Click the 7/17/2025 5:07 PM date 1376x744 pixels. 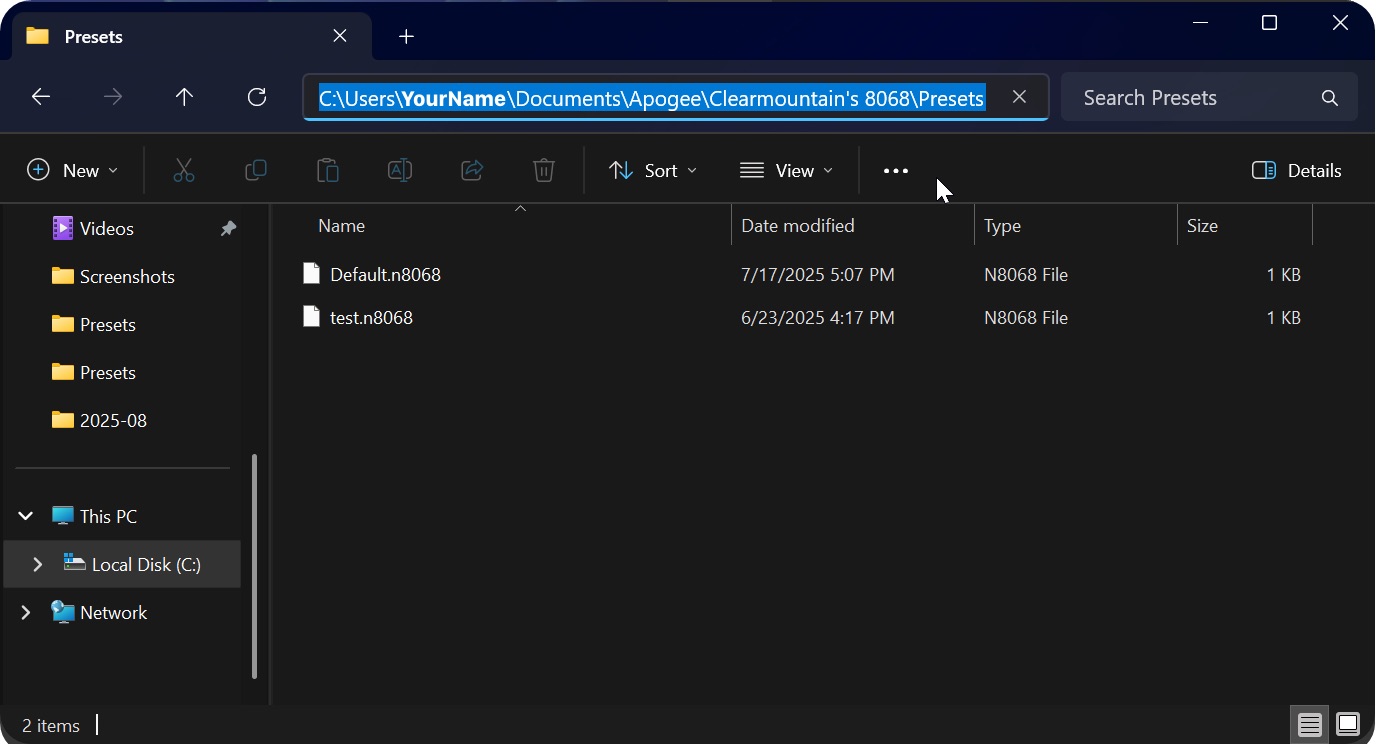click(x=818, y=275)
